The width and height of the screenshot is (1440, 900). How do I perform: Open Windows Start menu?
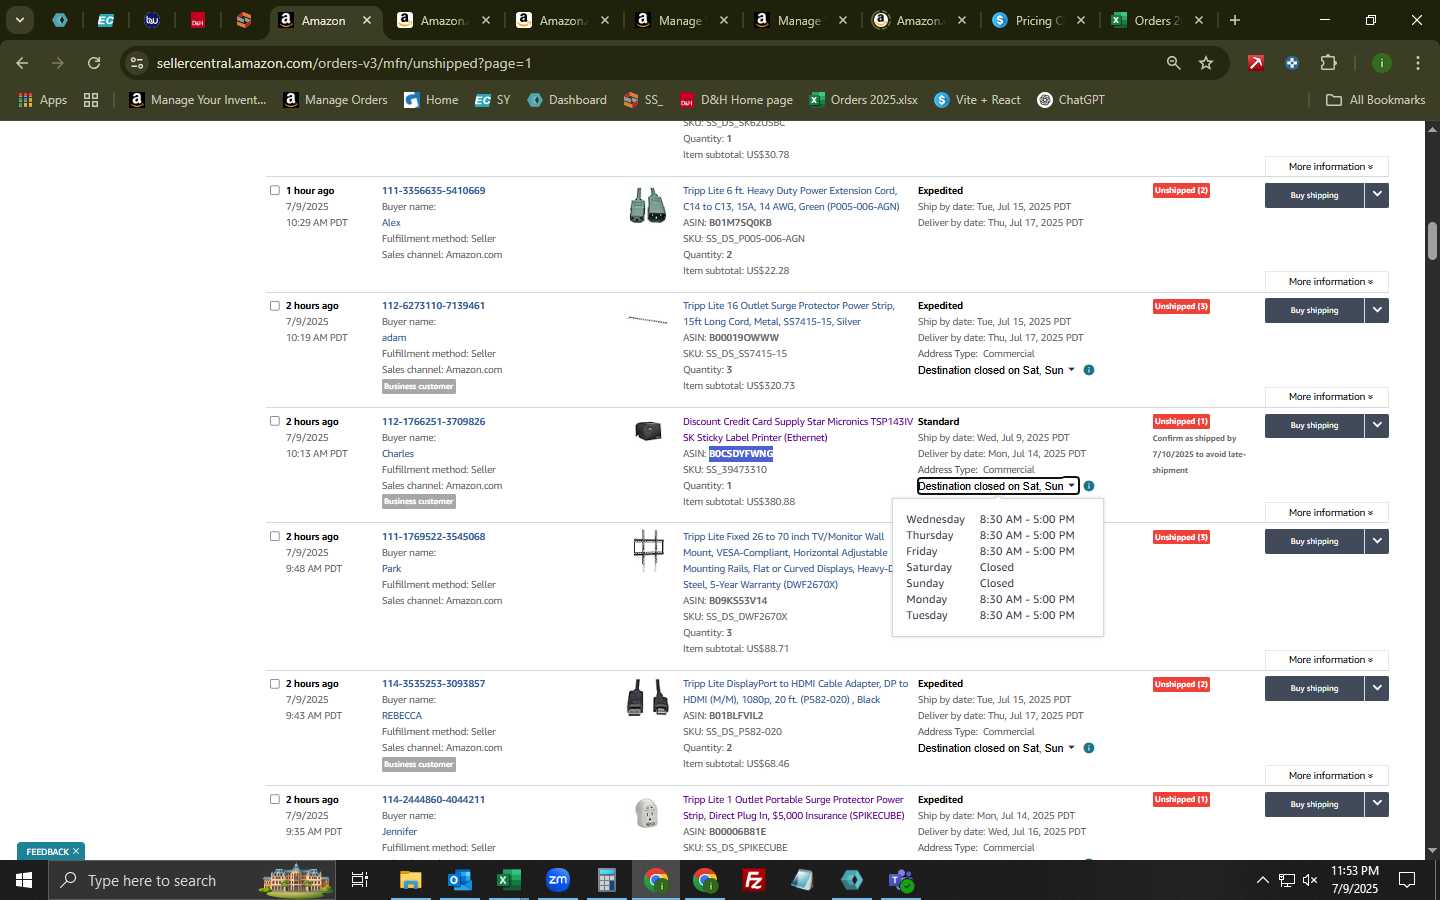click(23, 880)
